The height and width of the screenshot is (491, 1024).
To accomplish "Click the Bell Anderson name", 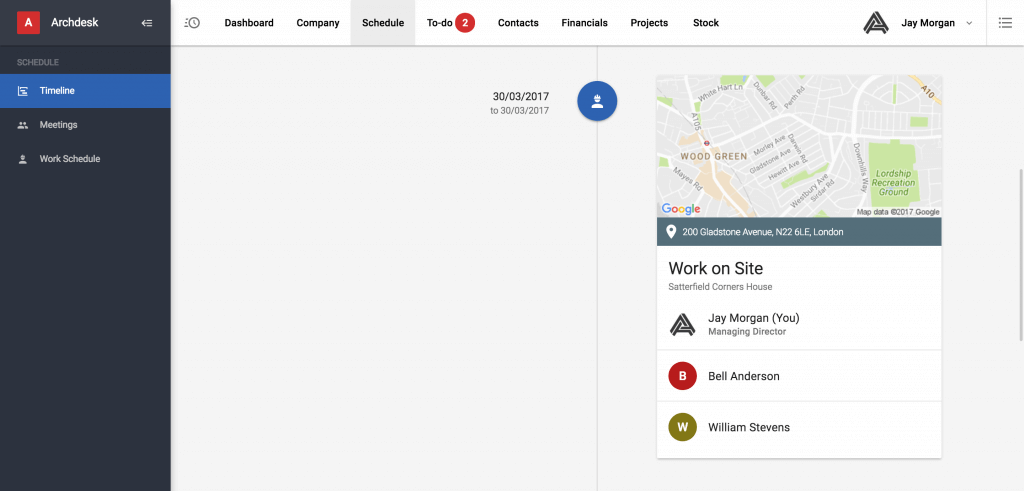I will pos(744,376).
